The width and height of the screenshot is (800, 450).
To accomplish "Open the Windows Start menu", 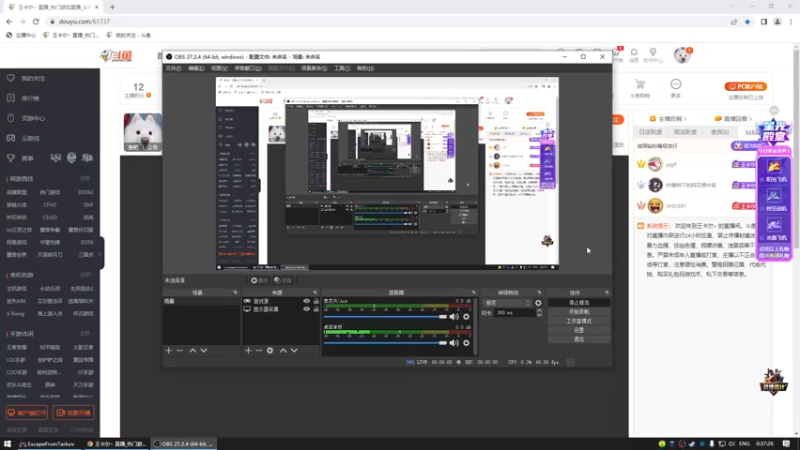I will click(x=7, y=444).
